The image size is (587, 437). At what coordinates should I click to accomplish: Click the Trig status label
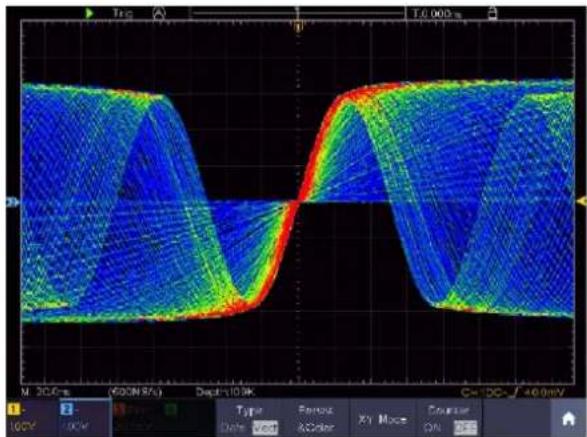(122, 14)
